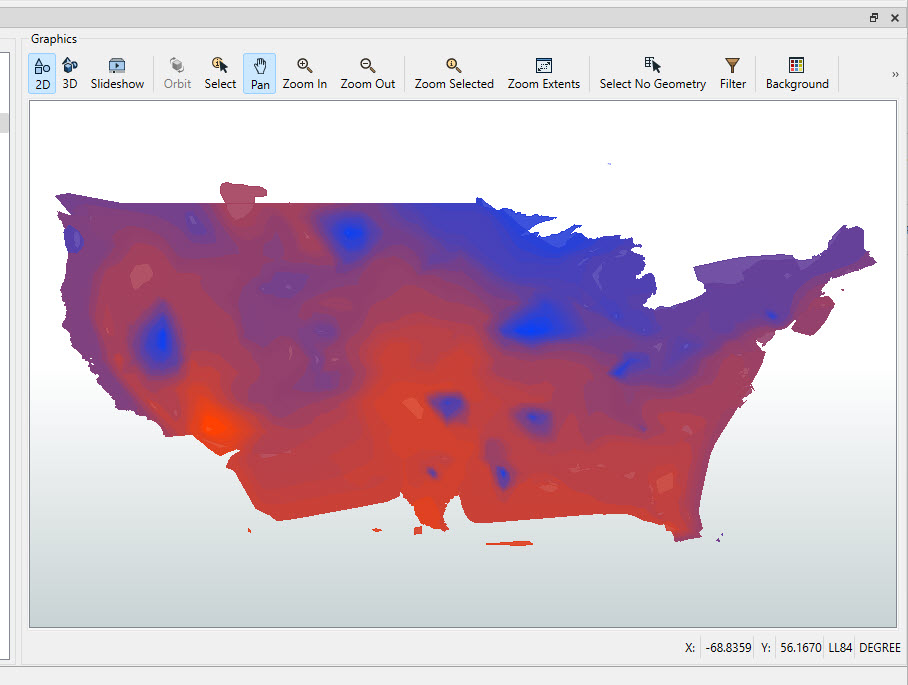Zoom to selected features

click(x=454, y=74)
